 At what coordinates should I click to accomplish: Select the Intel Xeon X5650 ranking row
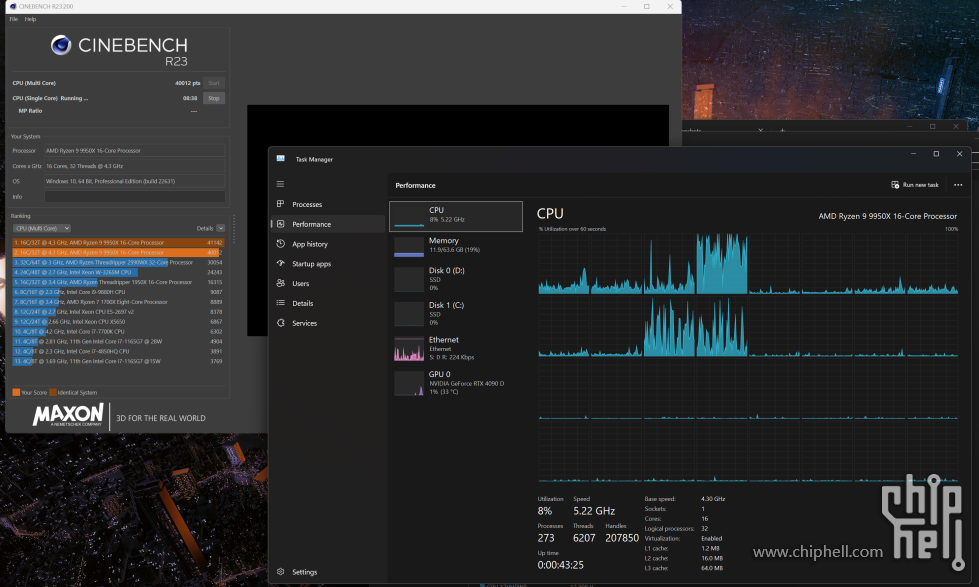point(117,322)
